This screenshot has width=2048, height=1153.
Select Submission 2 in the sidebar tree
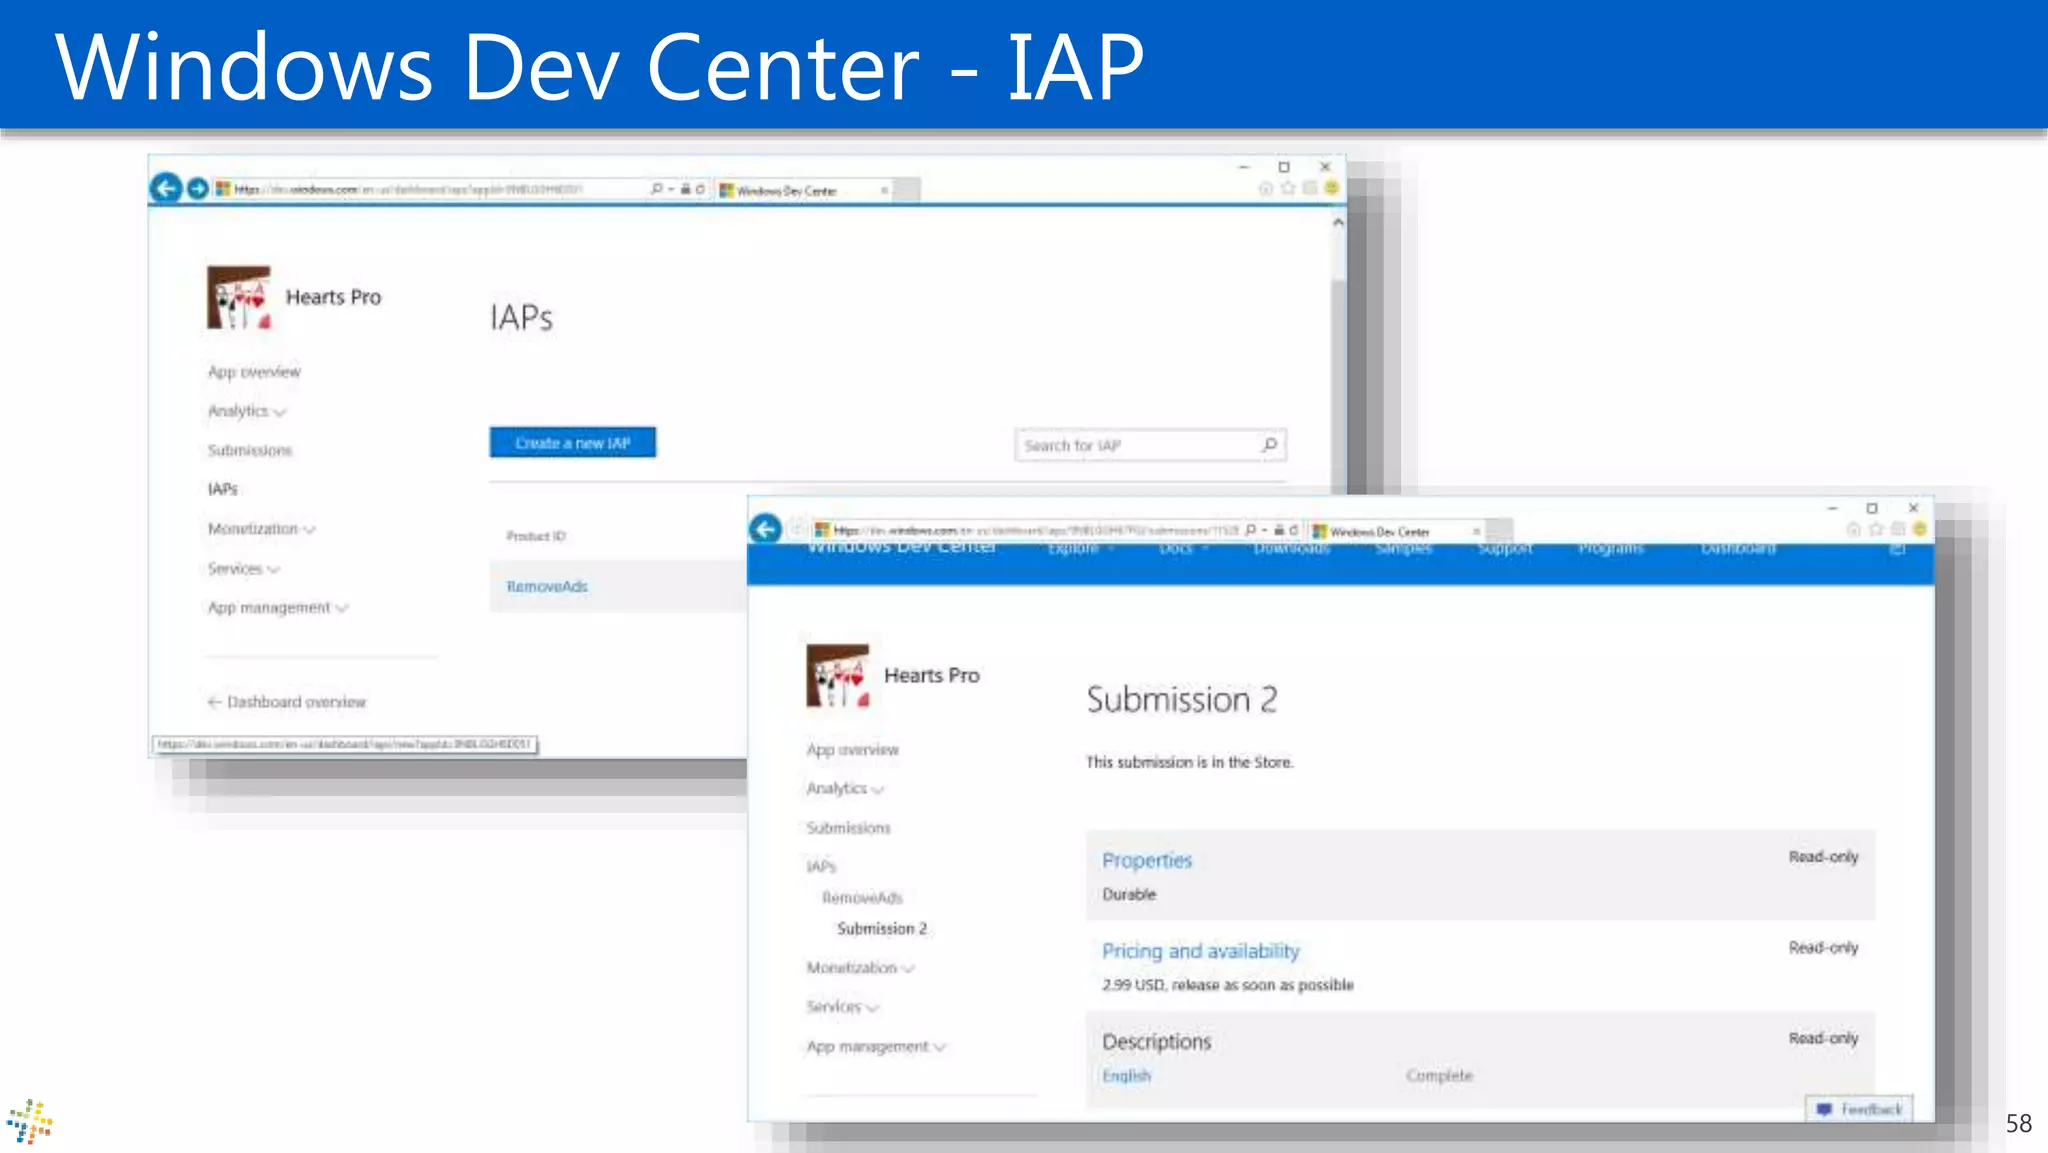click(x=882, y=929)
